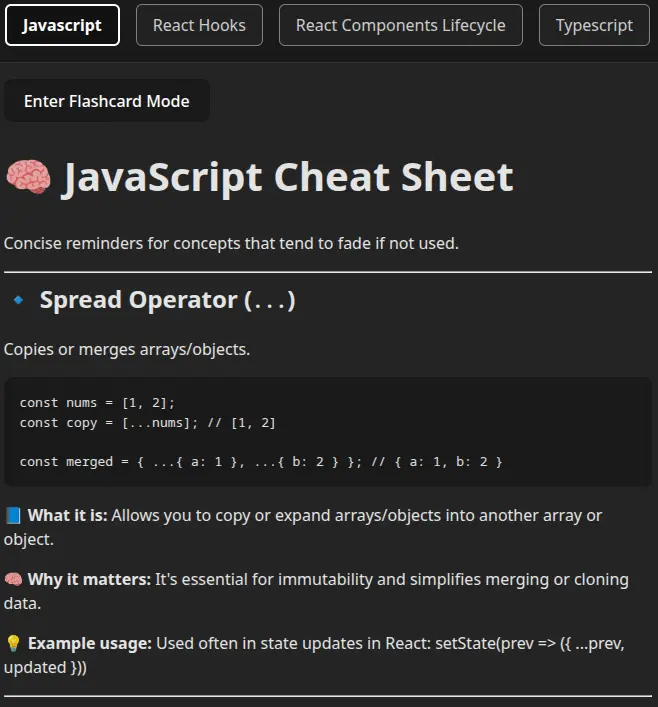Click the bold 'What it is:' label
658x707 pixels.
coord(68,516)
